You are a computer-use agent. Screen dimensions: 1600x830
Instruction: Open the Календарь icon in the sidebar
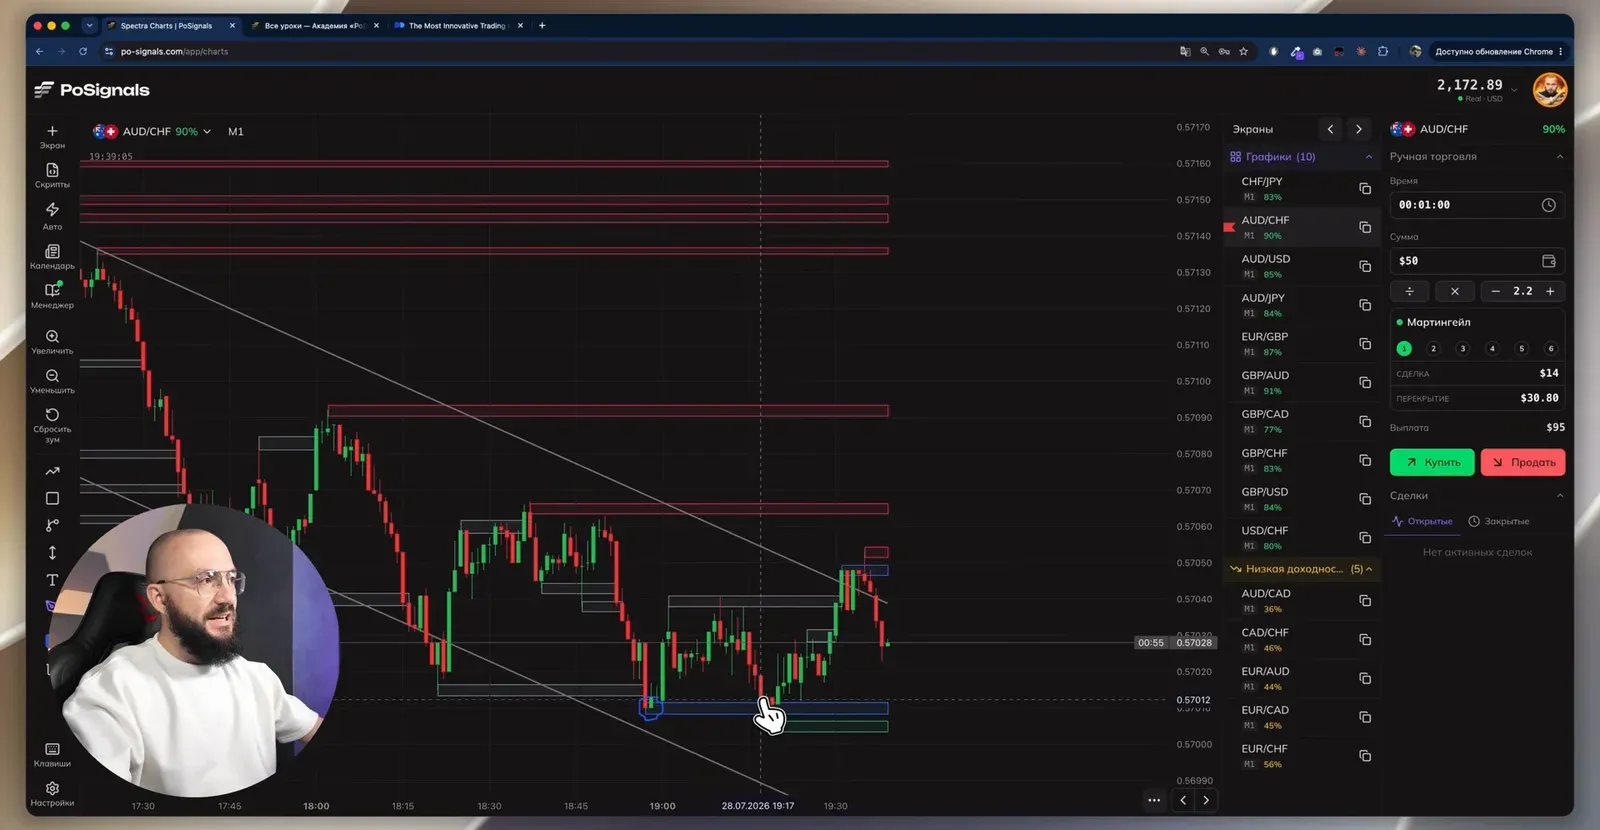click(x=52, y=251)
